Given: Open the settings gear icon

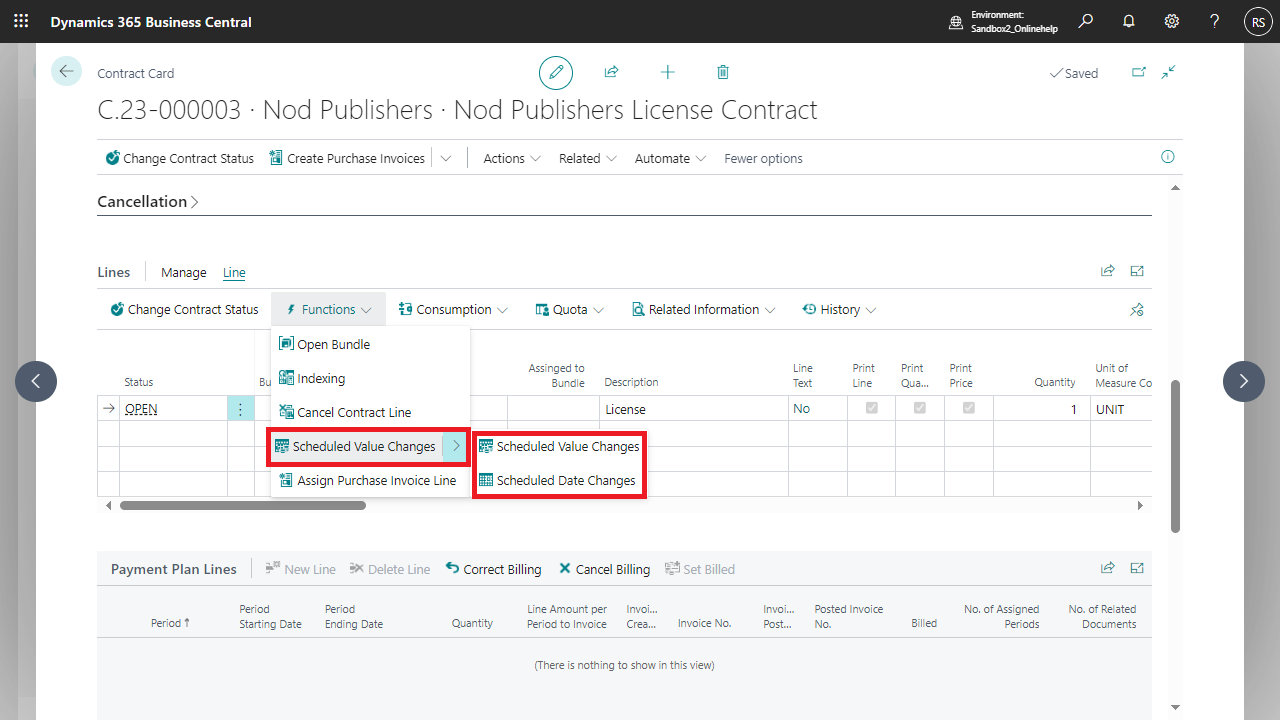Looking at the screenshot, I should 1171,21.
